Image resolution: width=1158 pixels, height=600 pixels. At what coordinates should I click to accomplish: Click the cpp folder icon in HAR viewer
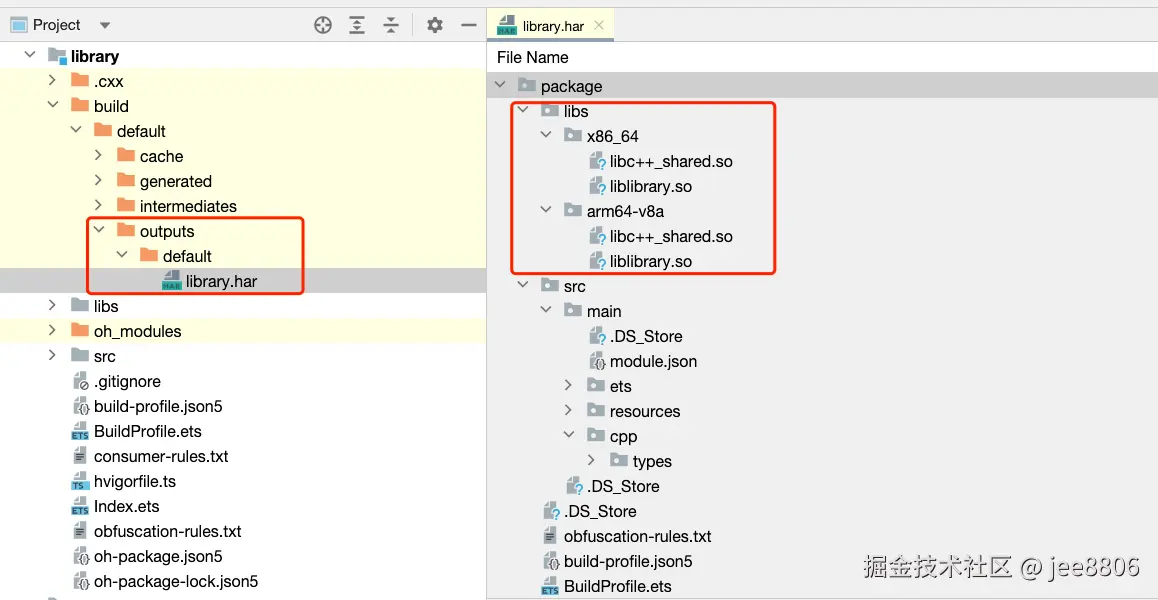(x=595, y=435)
